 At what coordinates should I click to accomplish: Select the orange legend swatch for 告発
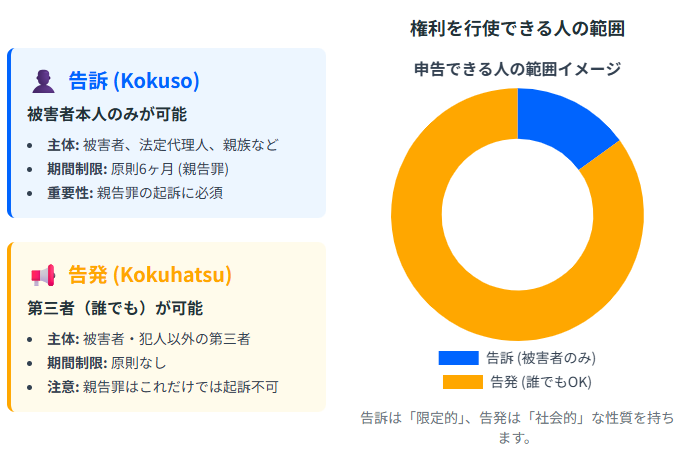tap(462, 381)
